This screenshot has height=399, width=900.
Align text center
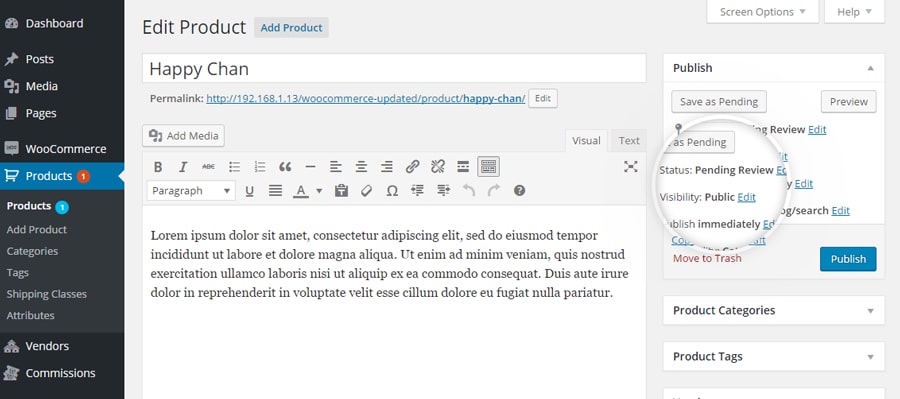click(x=361, y=167)
